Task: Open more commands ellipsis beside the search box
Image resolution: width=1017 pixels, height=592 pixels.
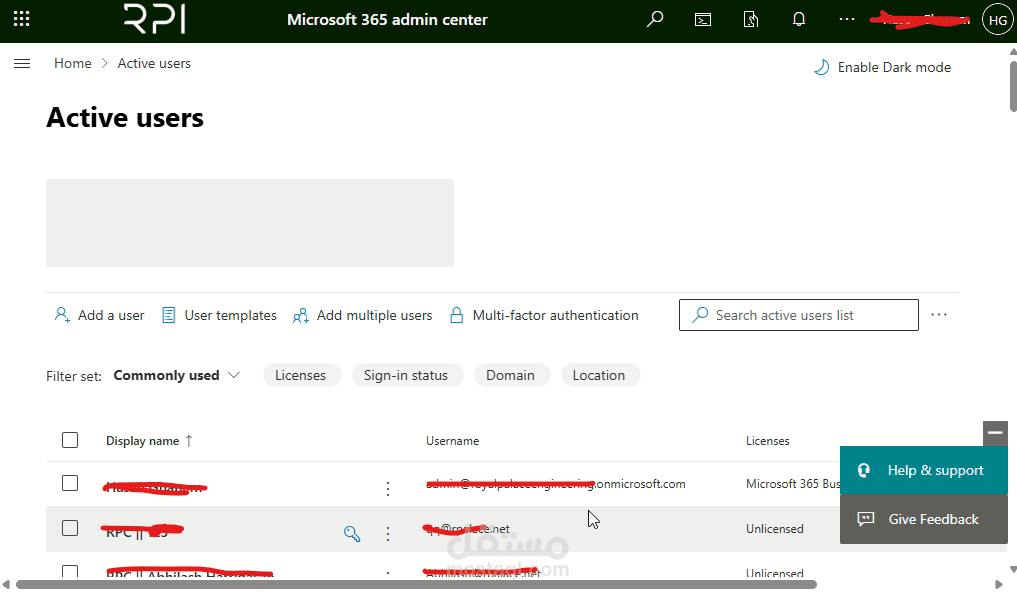Action: pyautogui.click(x=939, y=315)
